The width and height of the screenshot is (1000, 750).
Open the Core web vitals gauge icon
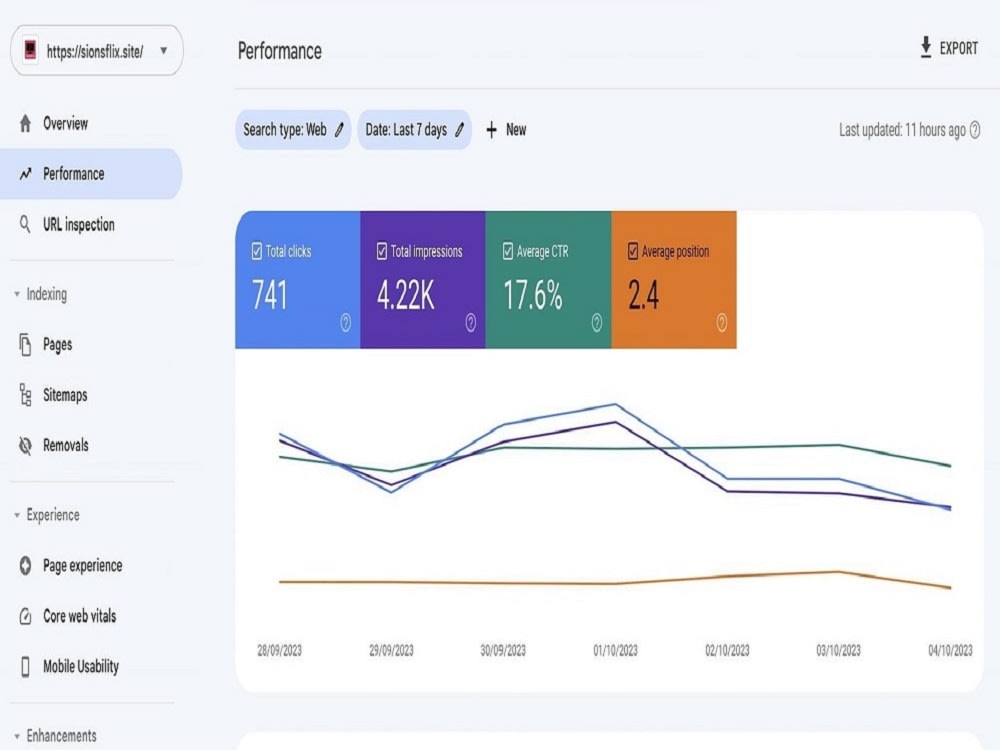coord(26,616)
